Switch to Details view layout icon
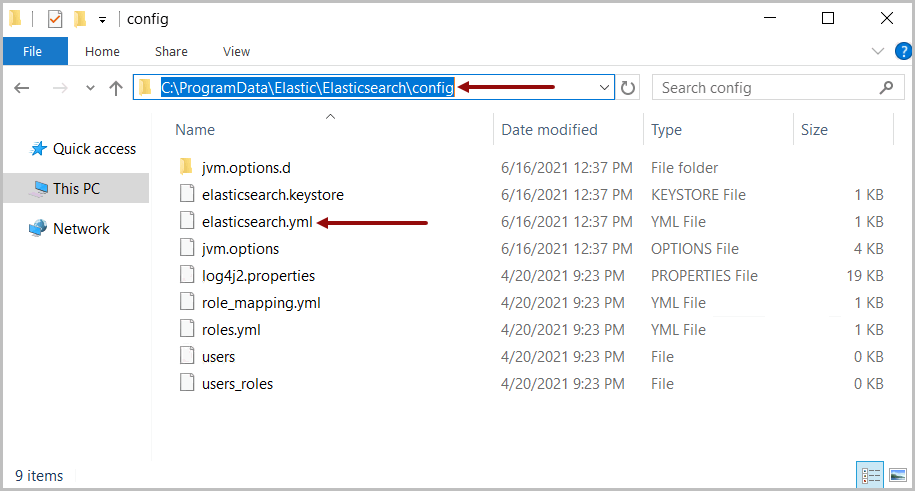The height and width of the screenshot is (491, 915). point(871,475)
